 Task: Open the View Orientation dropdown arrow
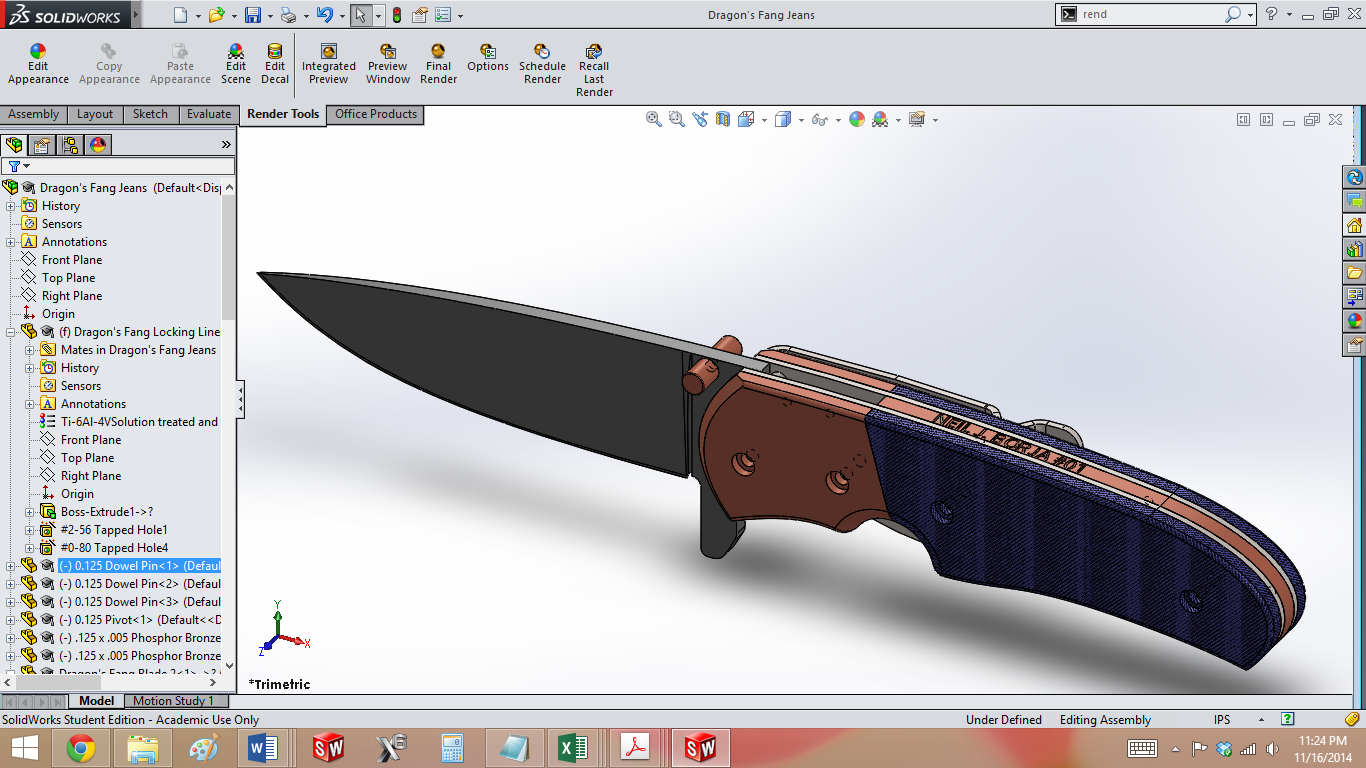[x=764, y=120]
